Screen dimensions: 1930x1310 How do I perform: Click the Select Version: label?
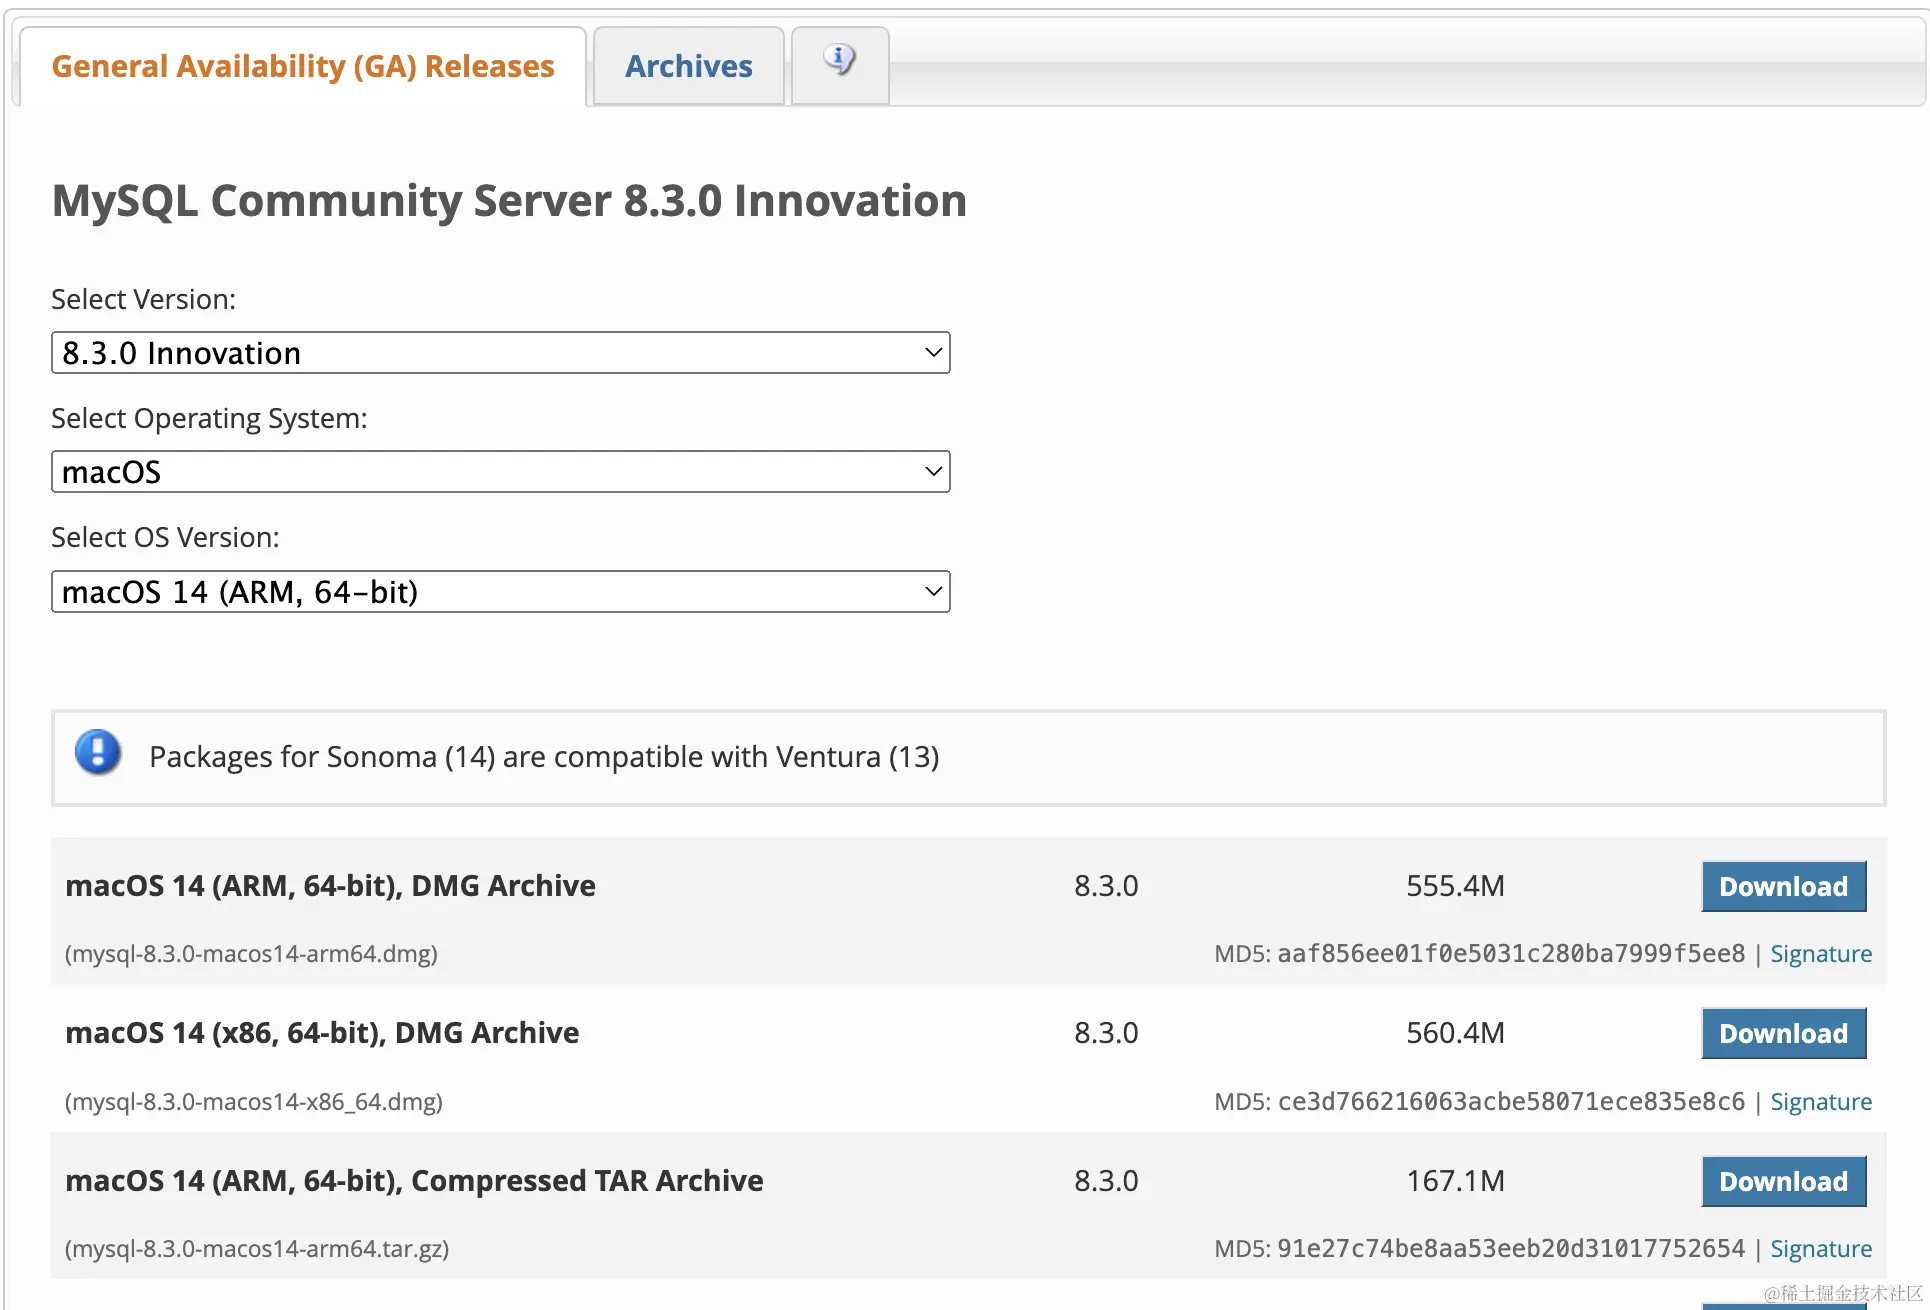click(x=143, y=299)
